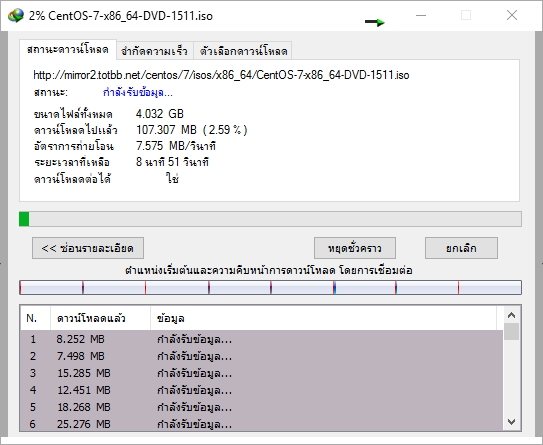The width and height of the screenshot is (543, 445).
Task: Click the green download progress bar
Action: (270, 219)
